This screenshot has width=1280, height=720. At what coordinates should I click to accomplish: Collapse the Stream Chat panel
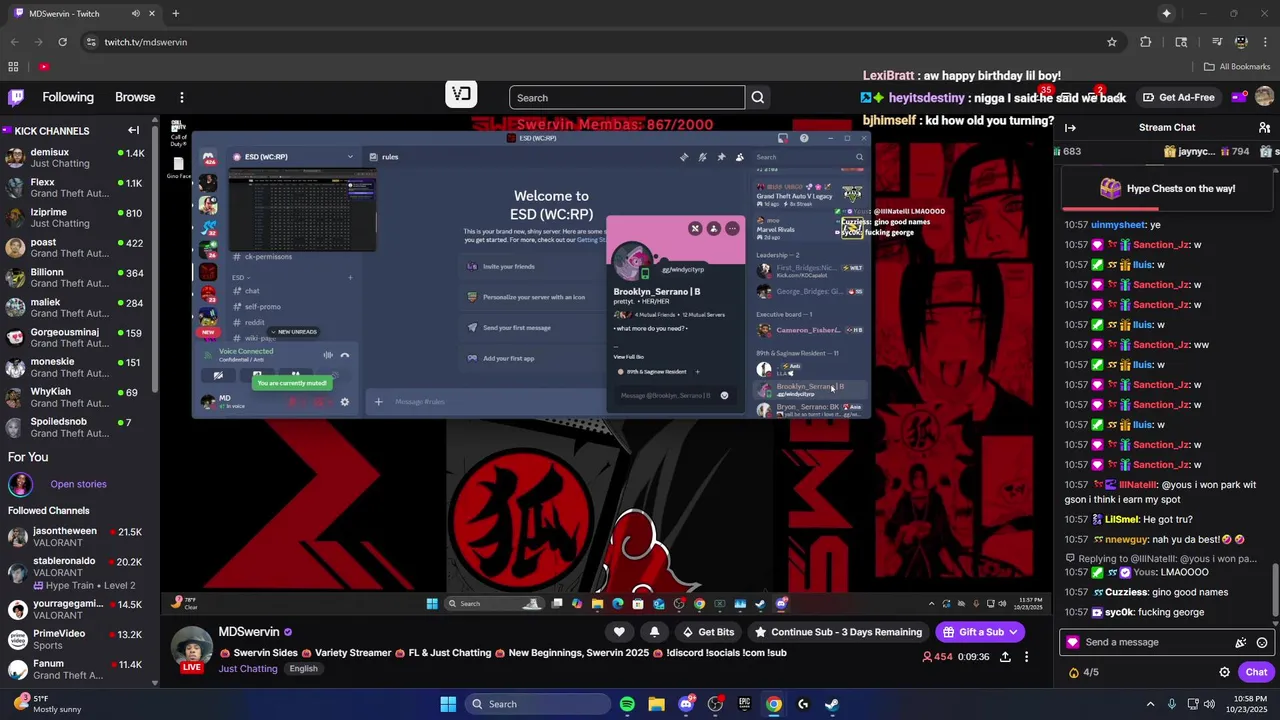click(x=1070, y=127)
